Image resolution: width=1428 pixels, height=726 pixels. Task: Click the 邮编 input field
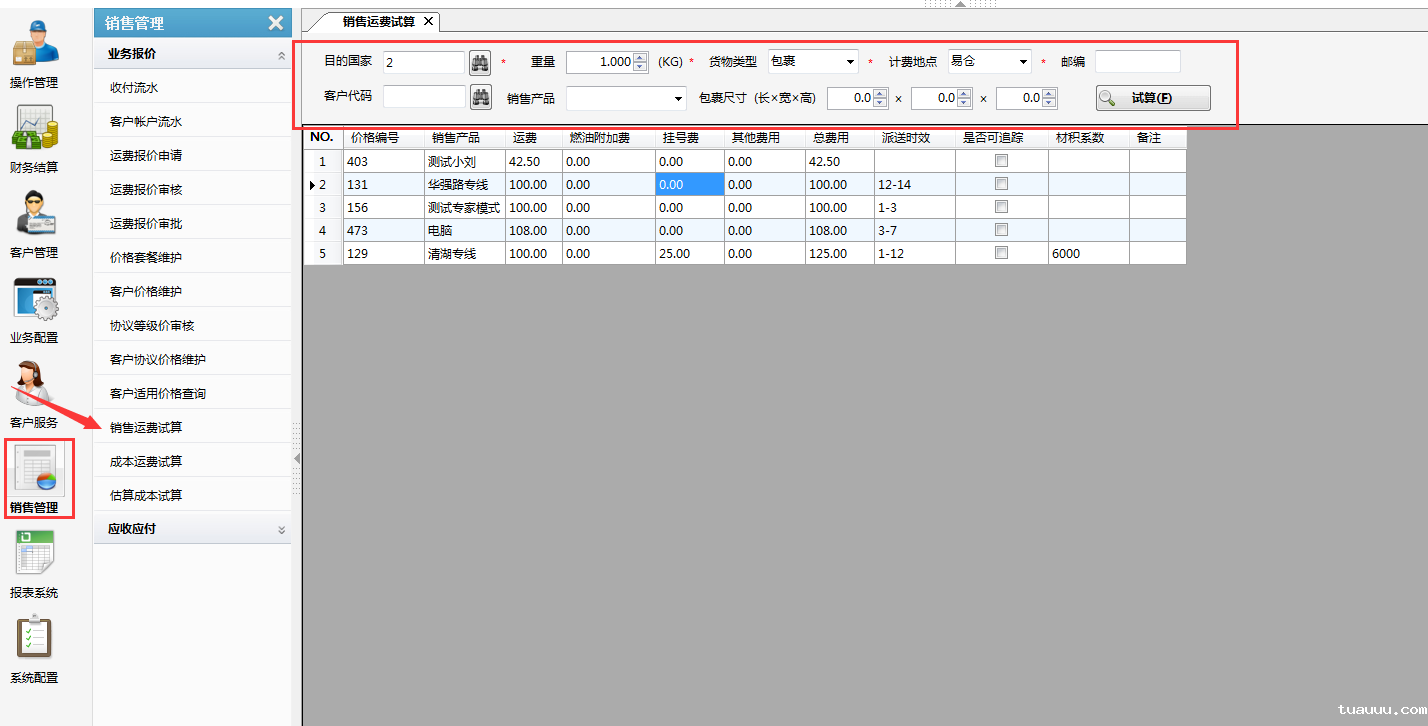(1137, 62)
